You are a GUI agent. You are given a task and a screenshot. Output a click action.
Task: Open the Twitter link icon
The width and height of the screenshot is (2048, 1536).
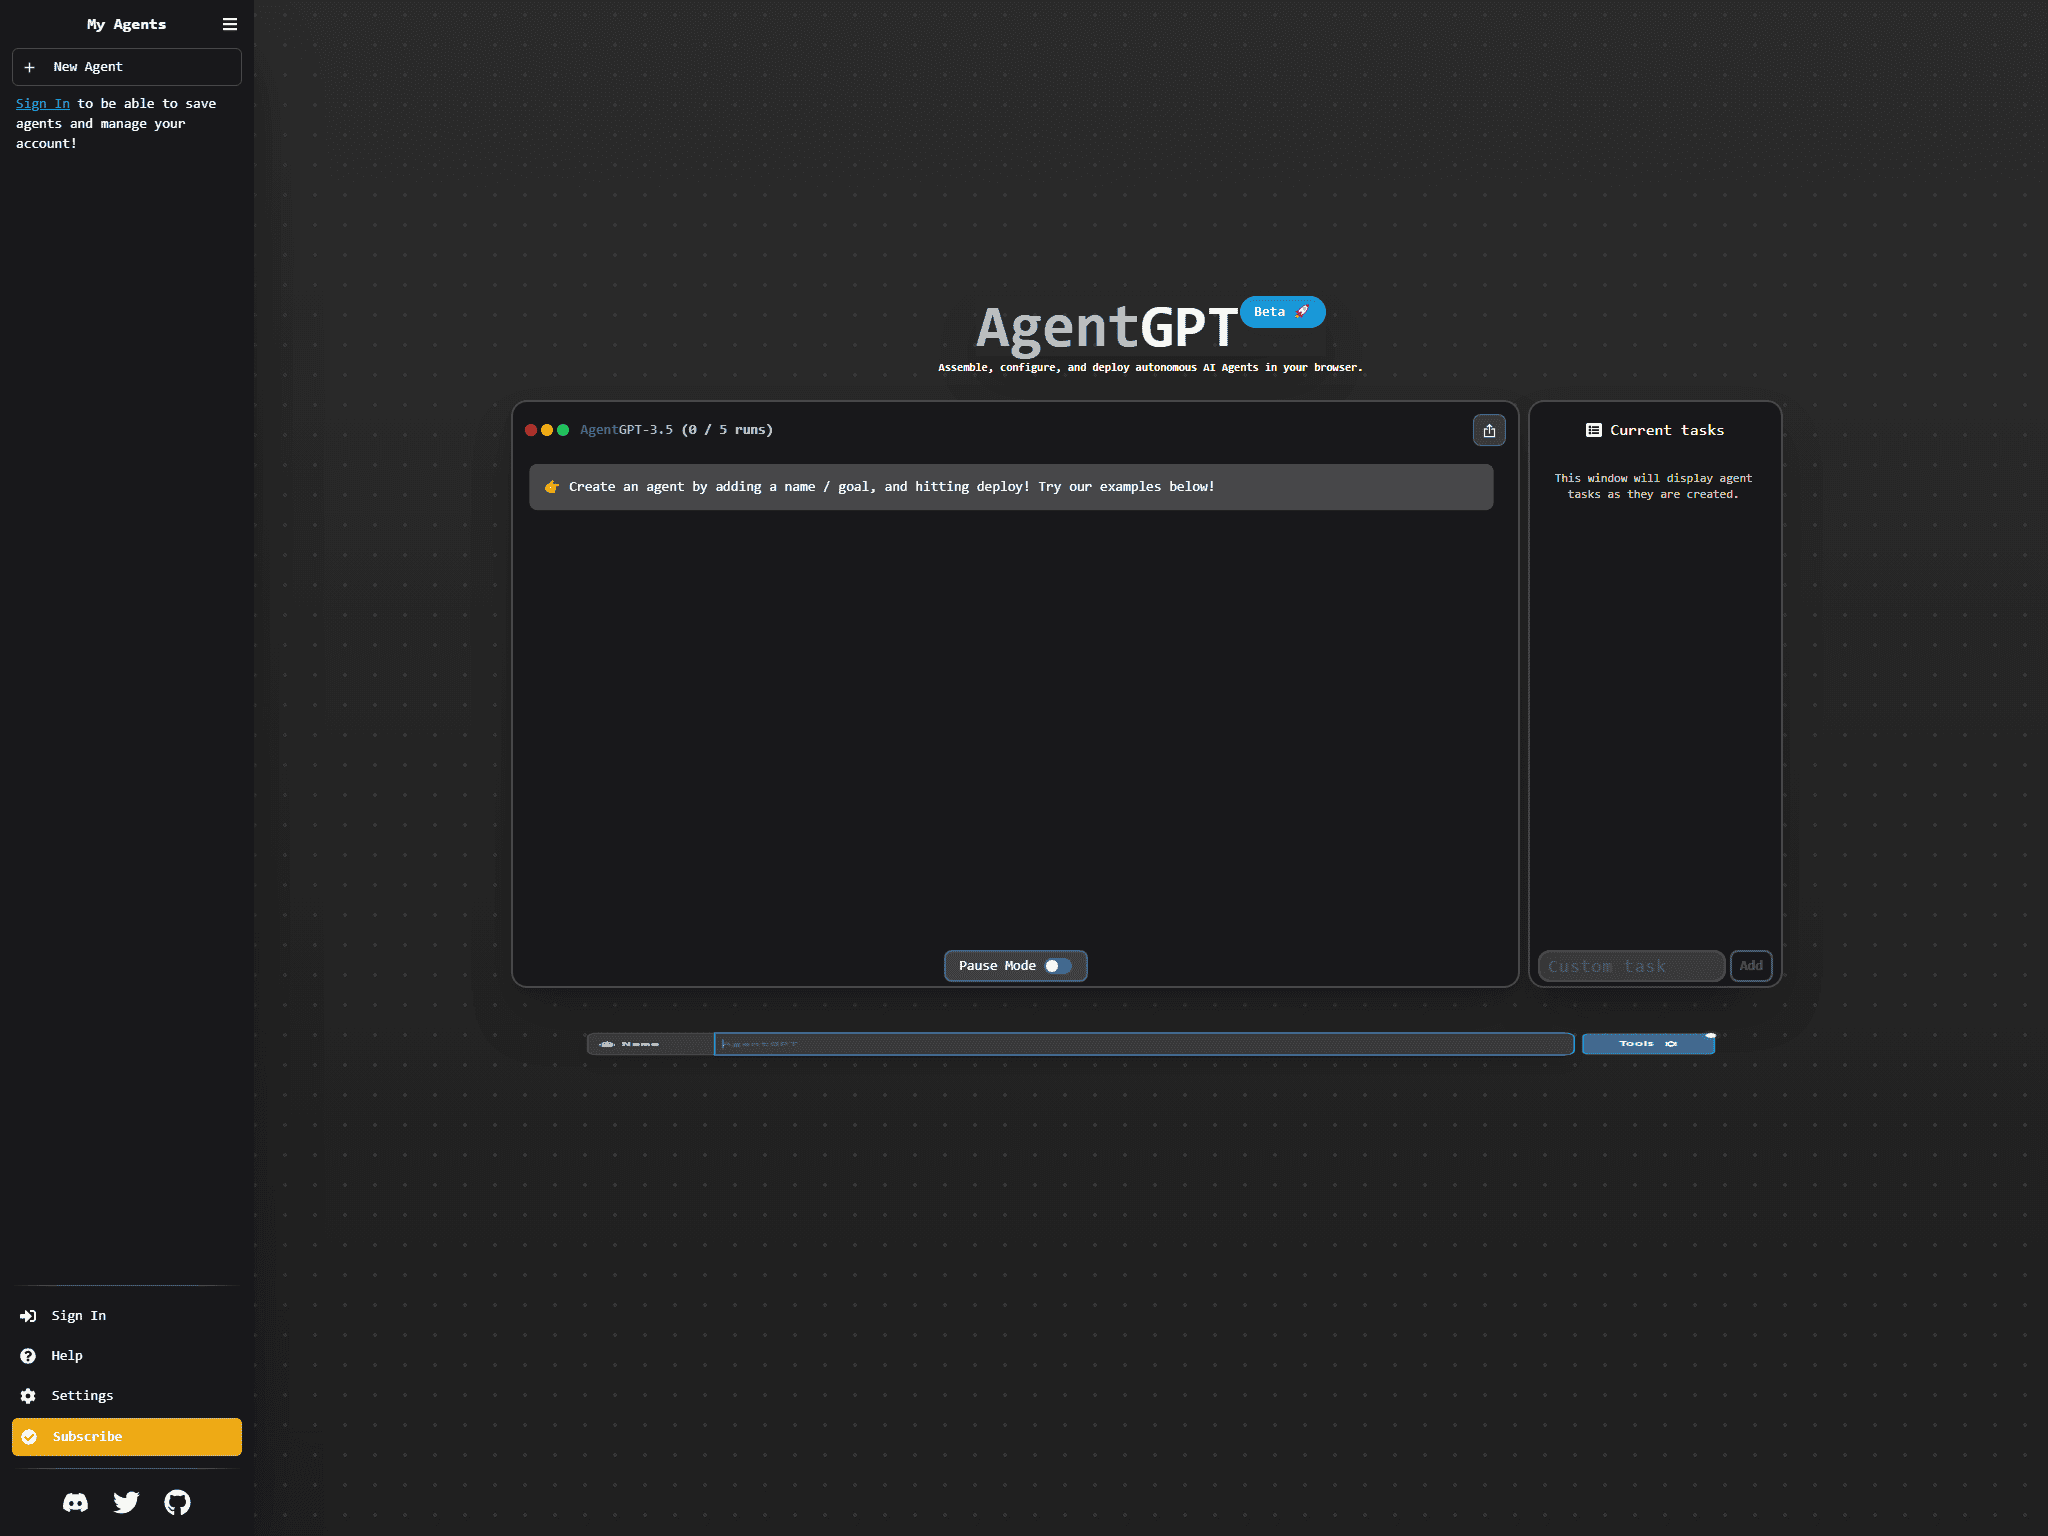tap(126, 1503)
